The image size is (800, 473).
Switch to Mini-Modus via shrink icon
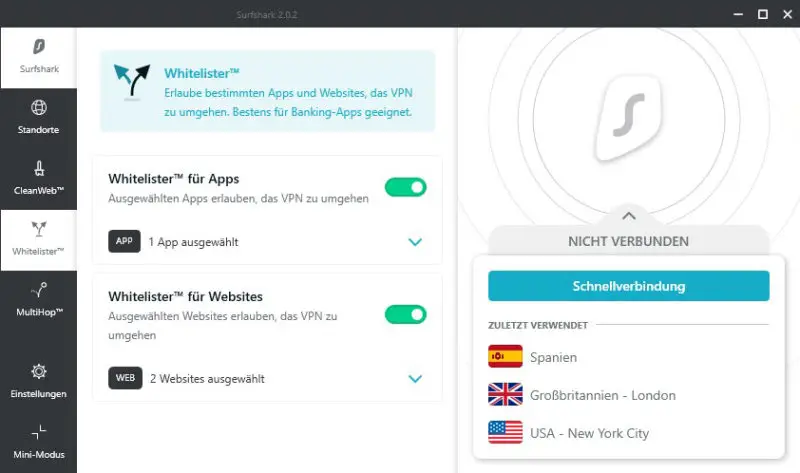point(39,432)
